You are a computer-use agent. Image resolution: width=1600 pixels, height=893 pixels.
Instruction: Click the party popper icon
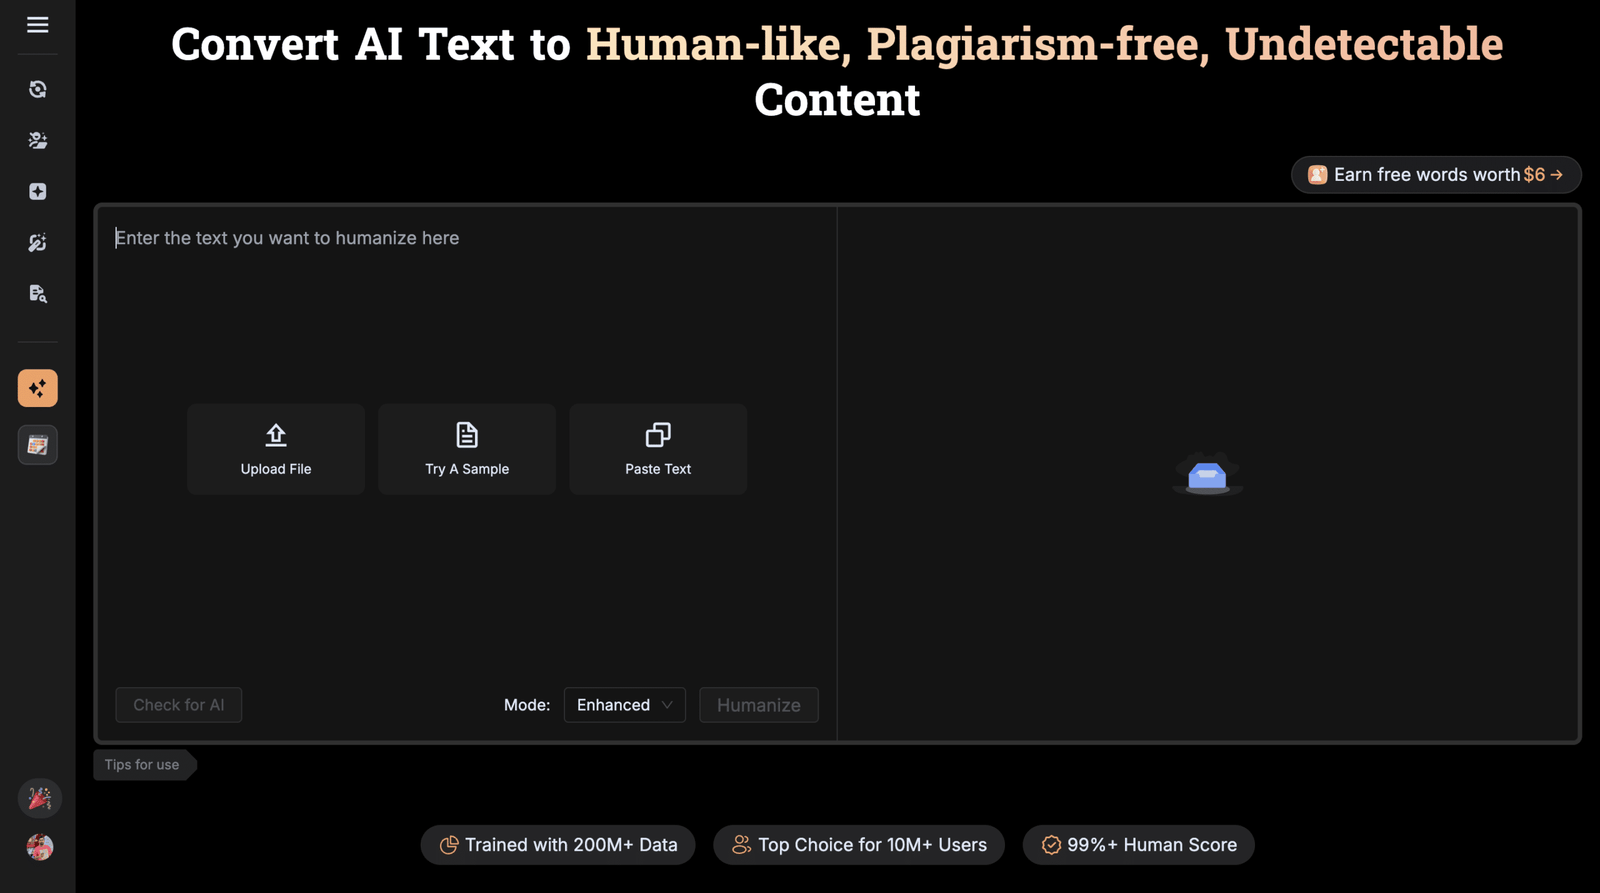pos(40,798)
